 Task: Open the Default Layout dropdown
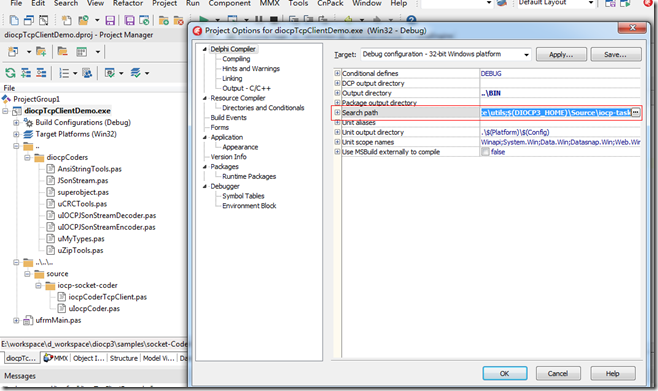(x=591, y=3)
